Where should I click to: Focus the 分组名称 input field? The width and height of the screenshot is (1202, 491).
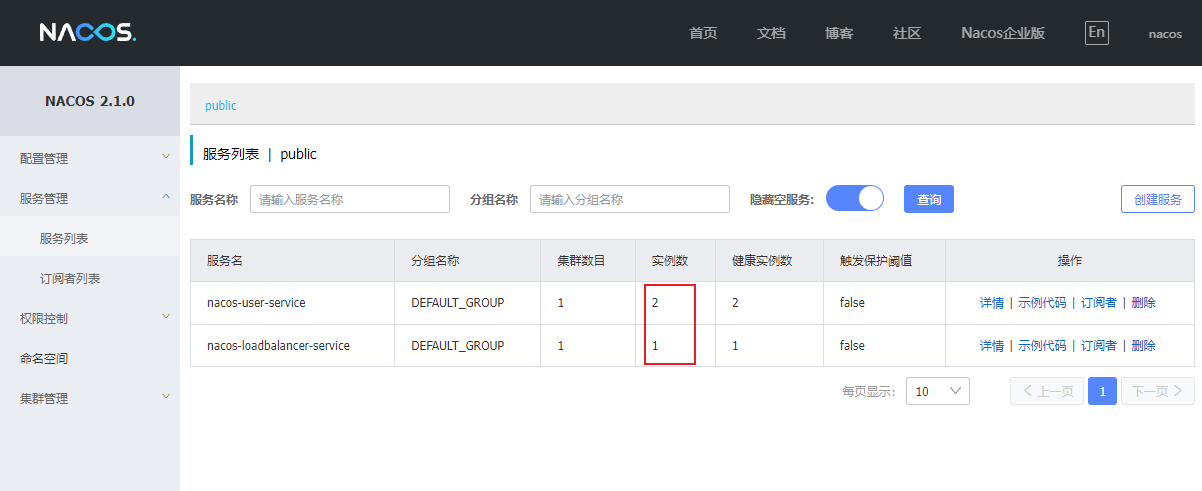[630, 199]
